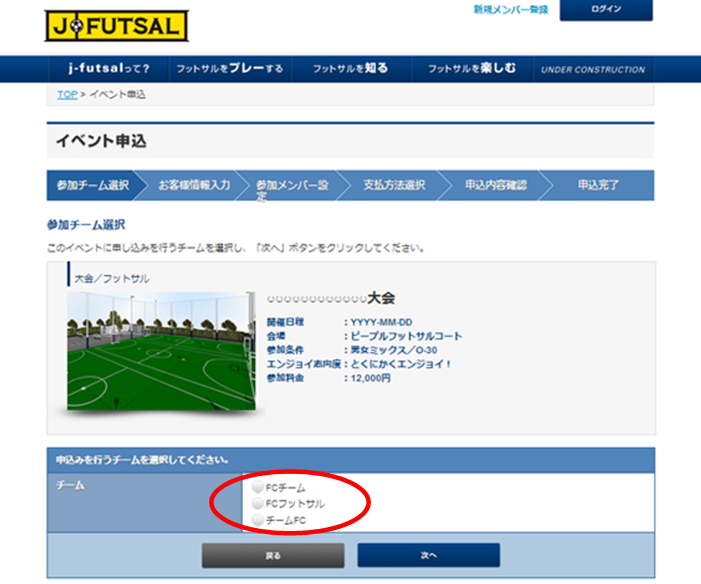The image size is (701, 584).
Task: Select the チームFC radio button
Action: click(258, 520)
